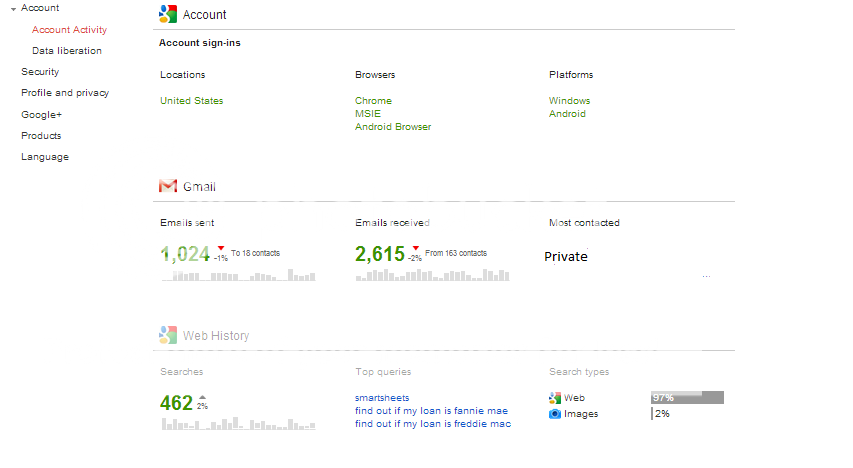Open Profile and privacy page

point(65,93)
